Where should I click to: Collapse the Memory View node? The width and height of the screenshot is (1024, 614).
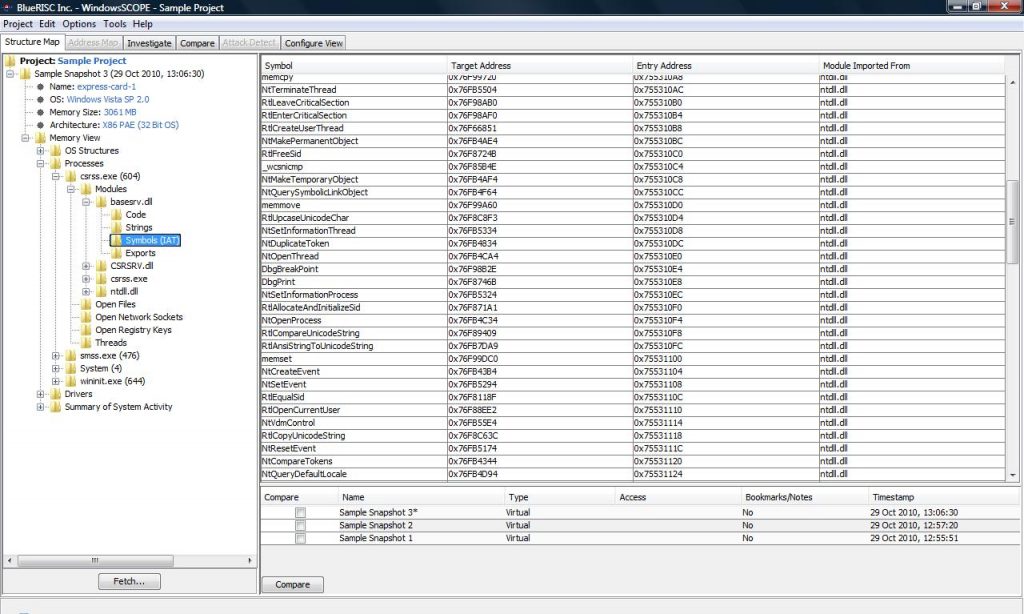tap(25, 138)
